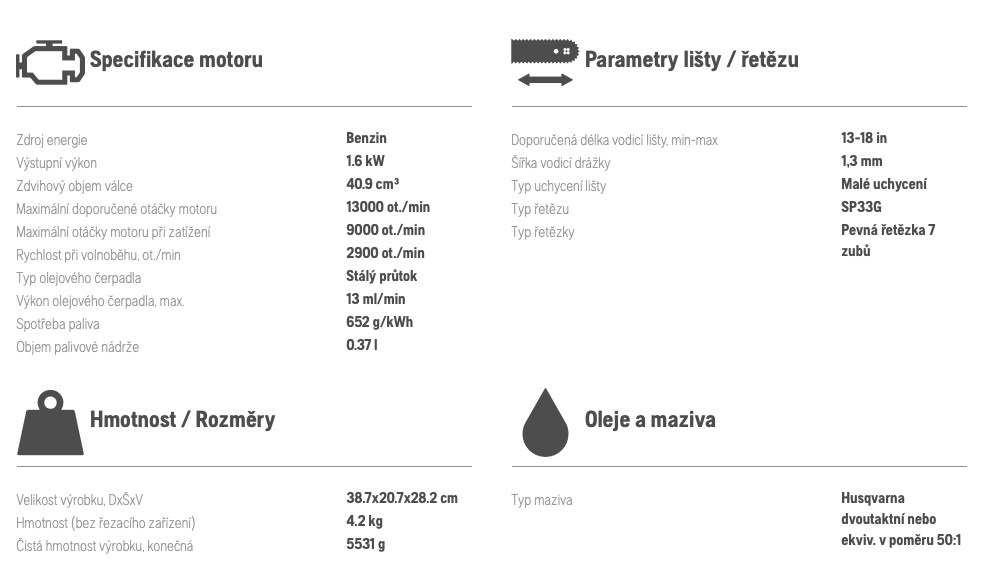Click the Typ olejového čerpadla label
Screen dimensions: 982x588
[x=78, y=278]
